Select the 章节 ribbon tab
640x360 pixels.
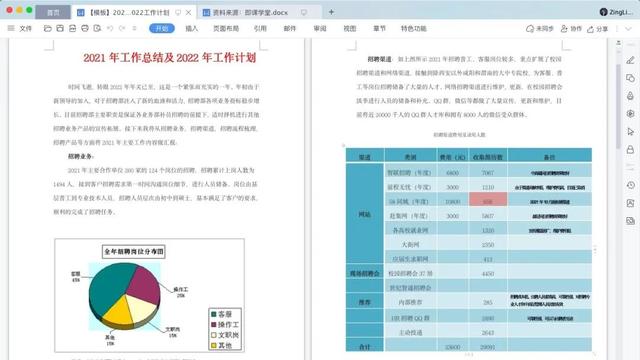tap(380, 29)
